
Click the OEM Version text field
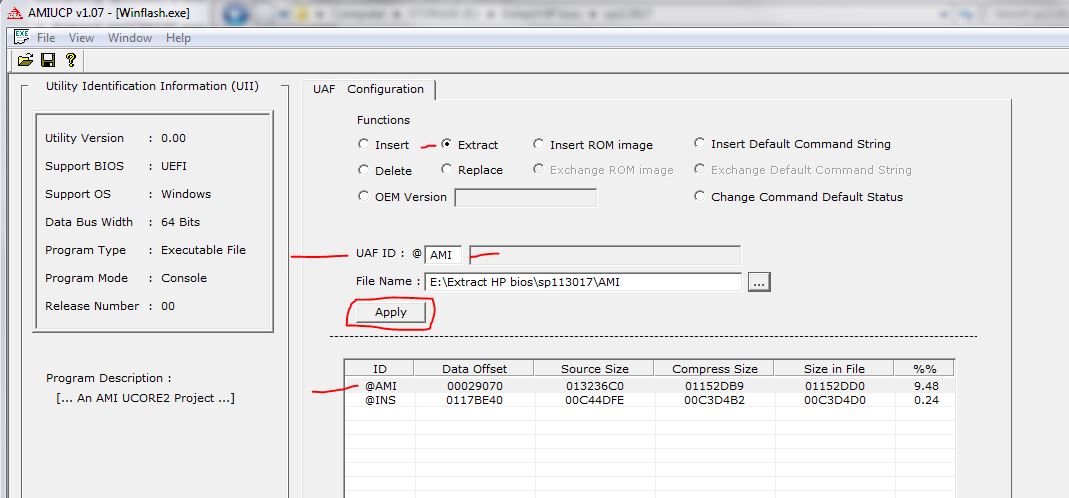[526, 198]
